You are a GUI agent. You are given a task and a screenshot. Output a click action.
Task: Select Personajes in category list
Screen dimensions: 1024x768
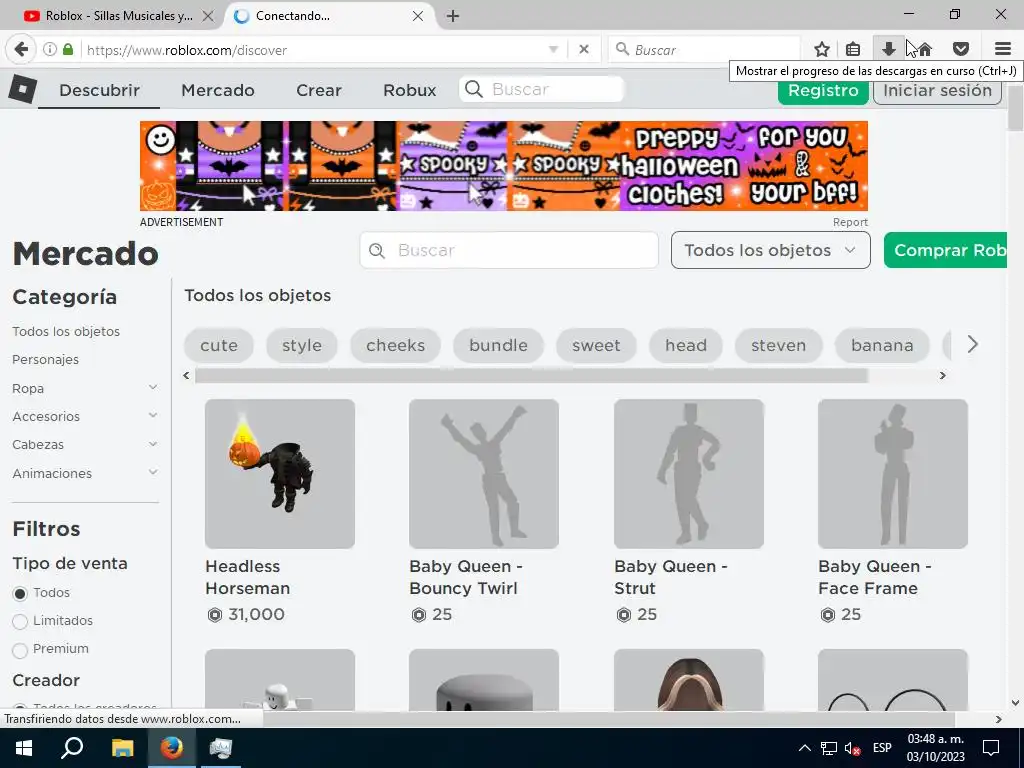(x=45, y=360)
